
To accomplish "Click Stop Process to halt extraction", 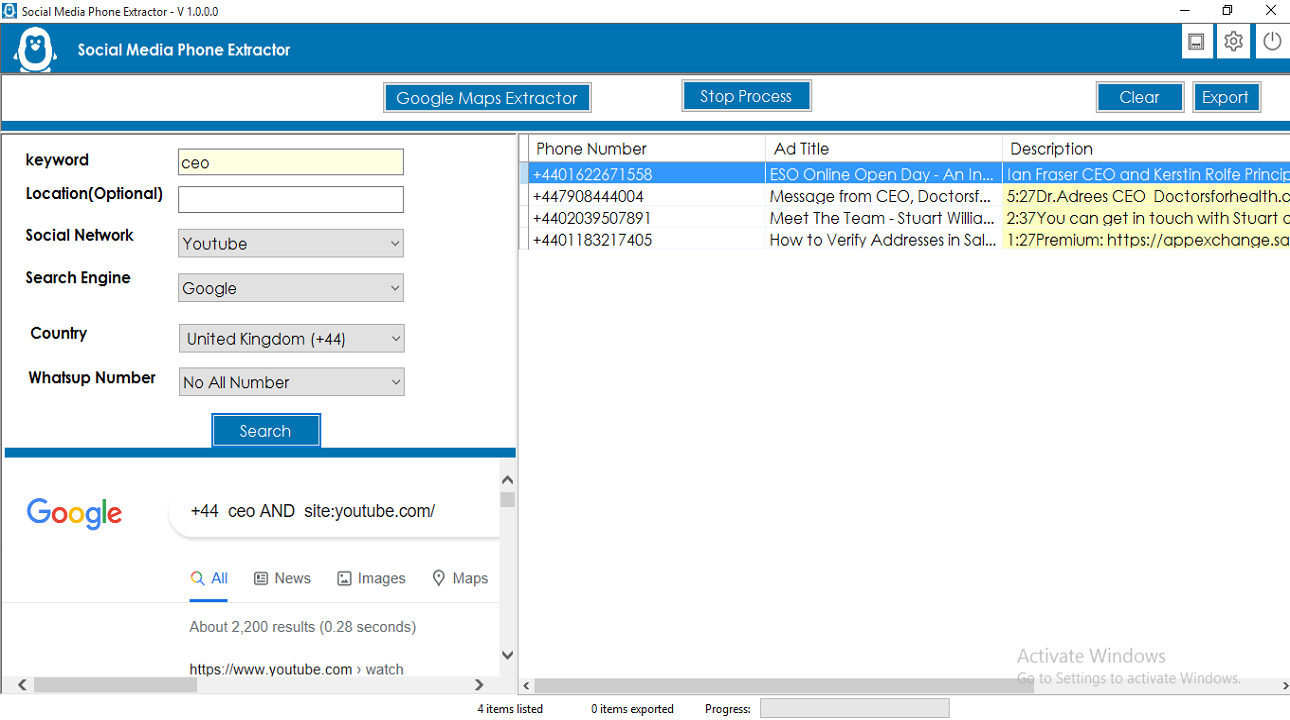I will pos(746,95).
